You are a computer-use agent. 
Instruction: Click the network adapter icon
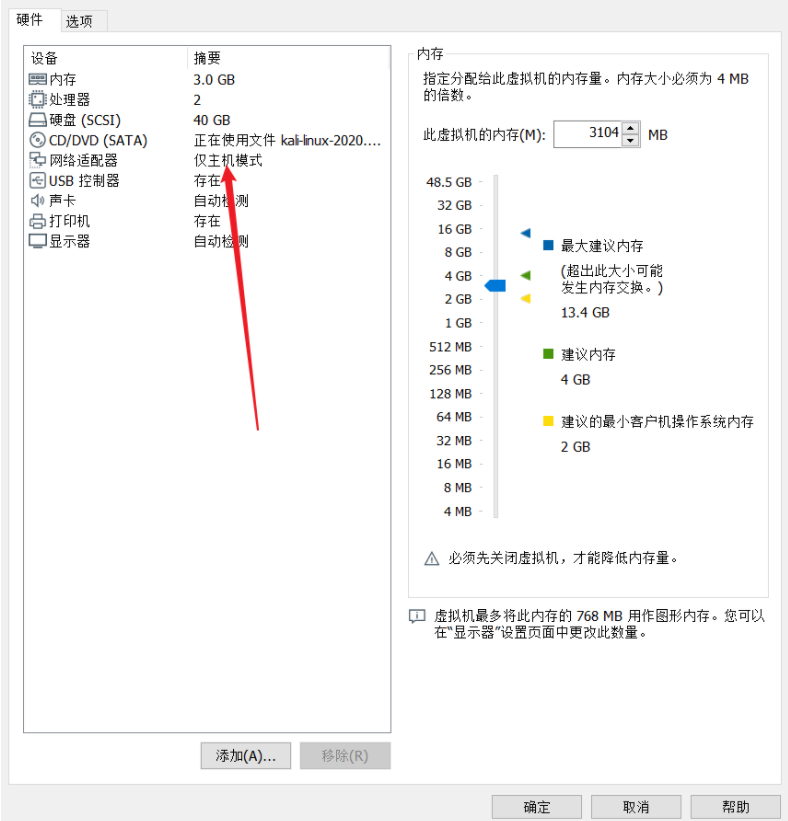click(x=37, y=160)
